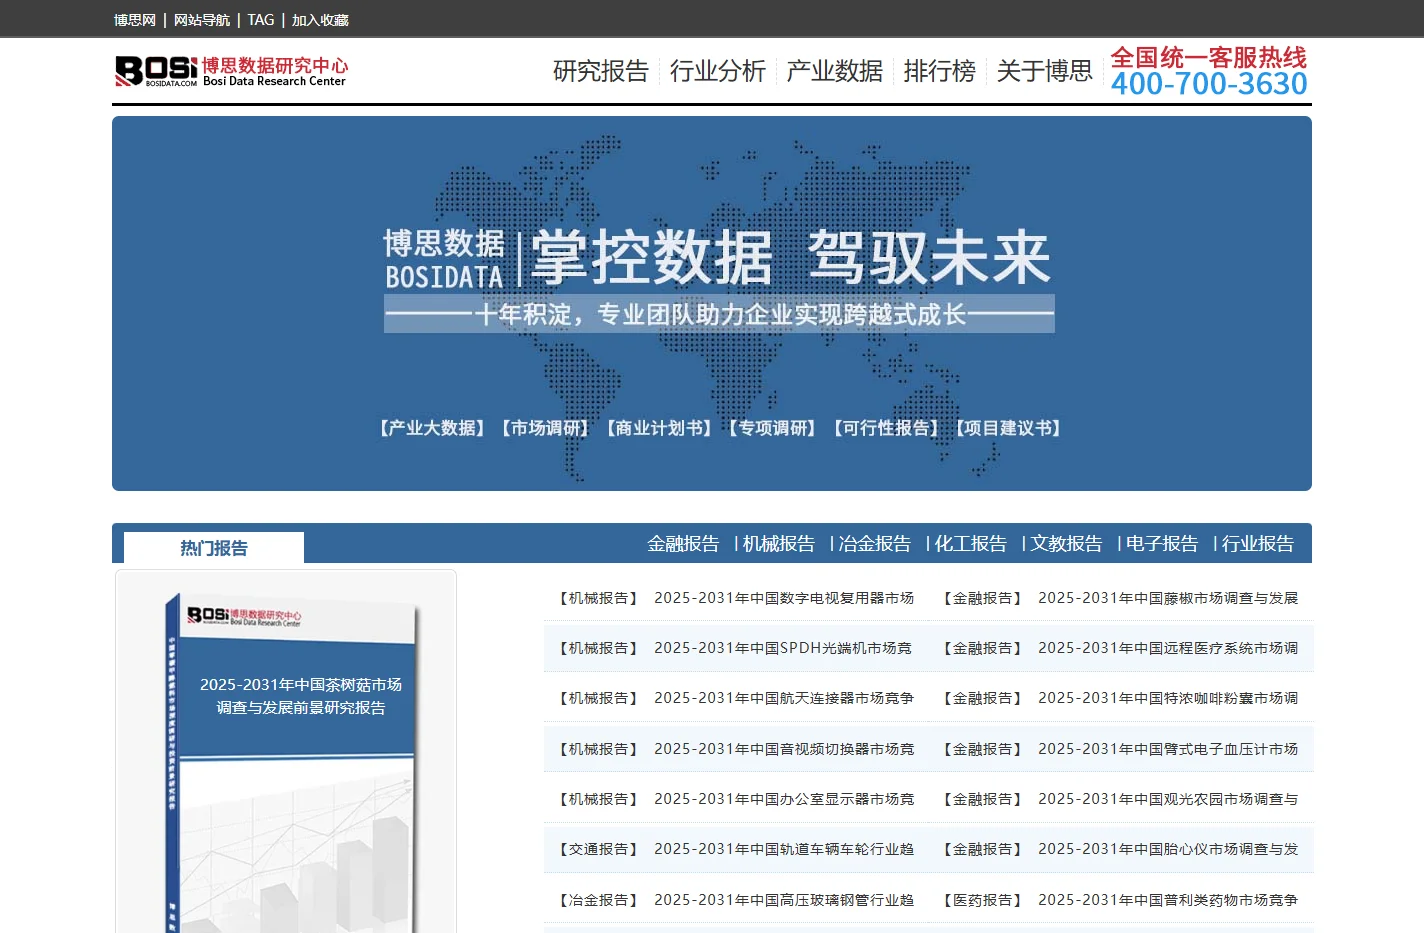Open the 特浓咖啡粉囊市场 report
Viewport: 1424px width, 933px height.
[1168, 698]
